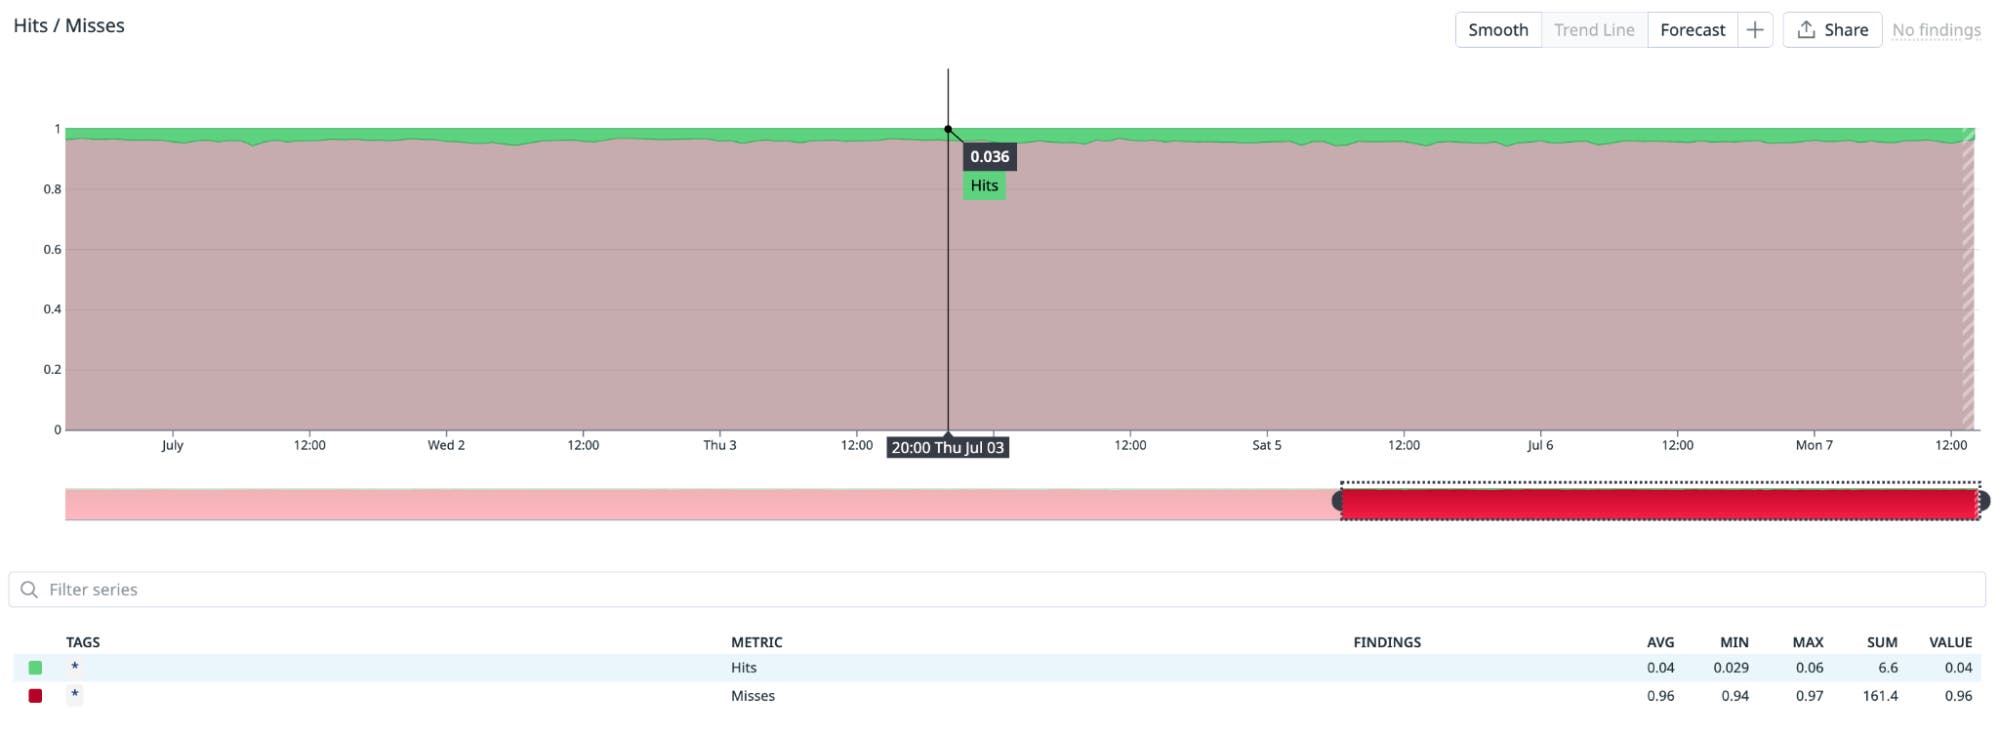Select the Hits metric row

(743, 668)
